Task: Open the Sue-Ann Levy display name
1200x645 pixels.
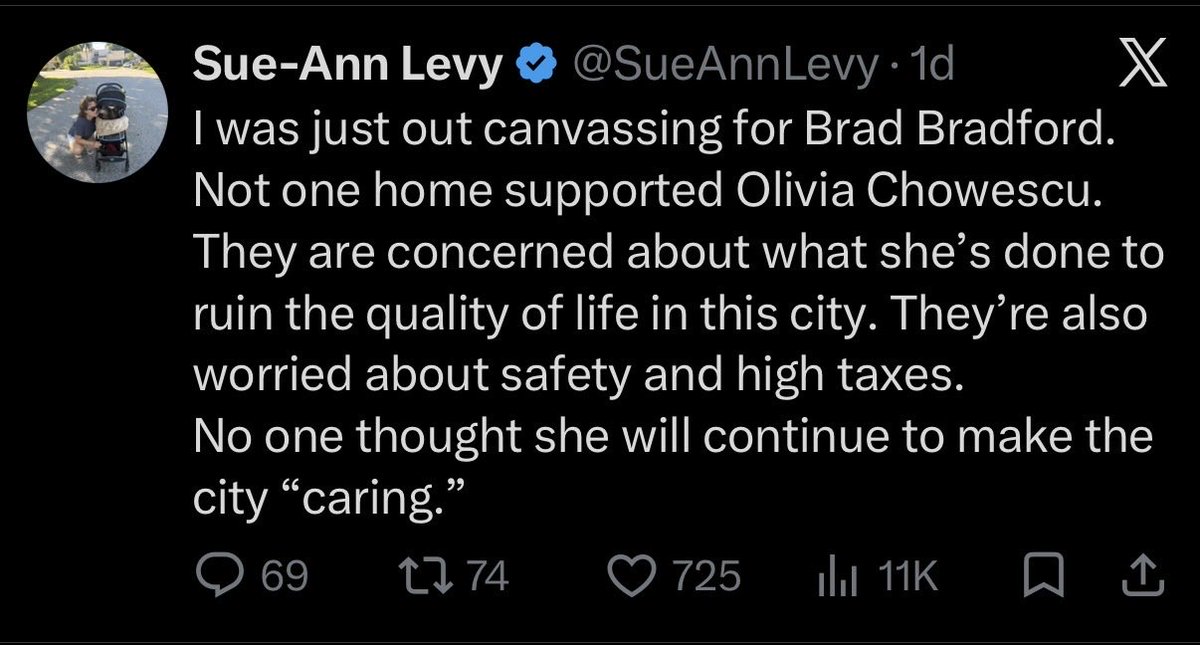Action: tap(347, 68)
